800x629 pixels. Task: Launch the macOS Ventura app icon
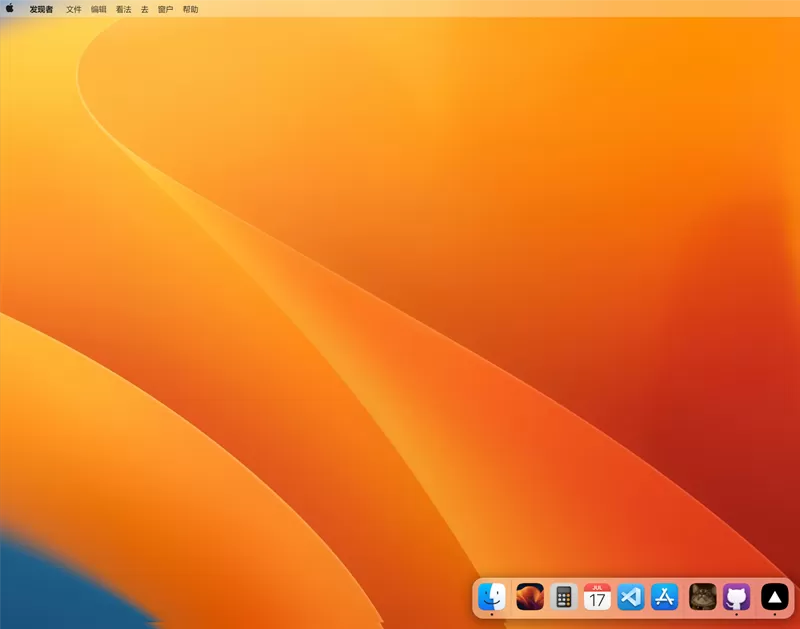pyautogui.click(x=530, y=597)
